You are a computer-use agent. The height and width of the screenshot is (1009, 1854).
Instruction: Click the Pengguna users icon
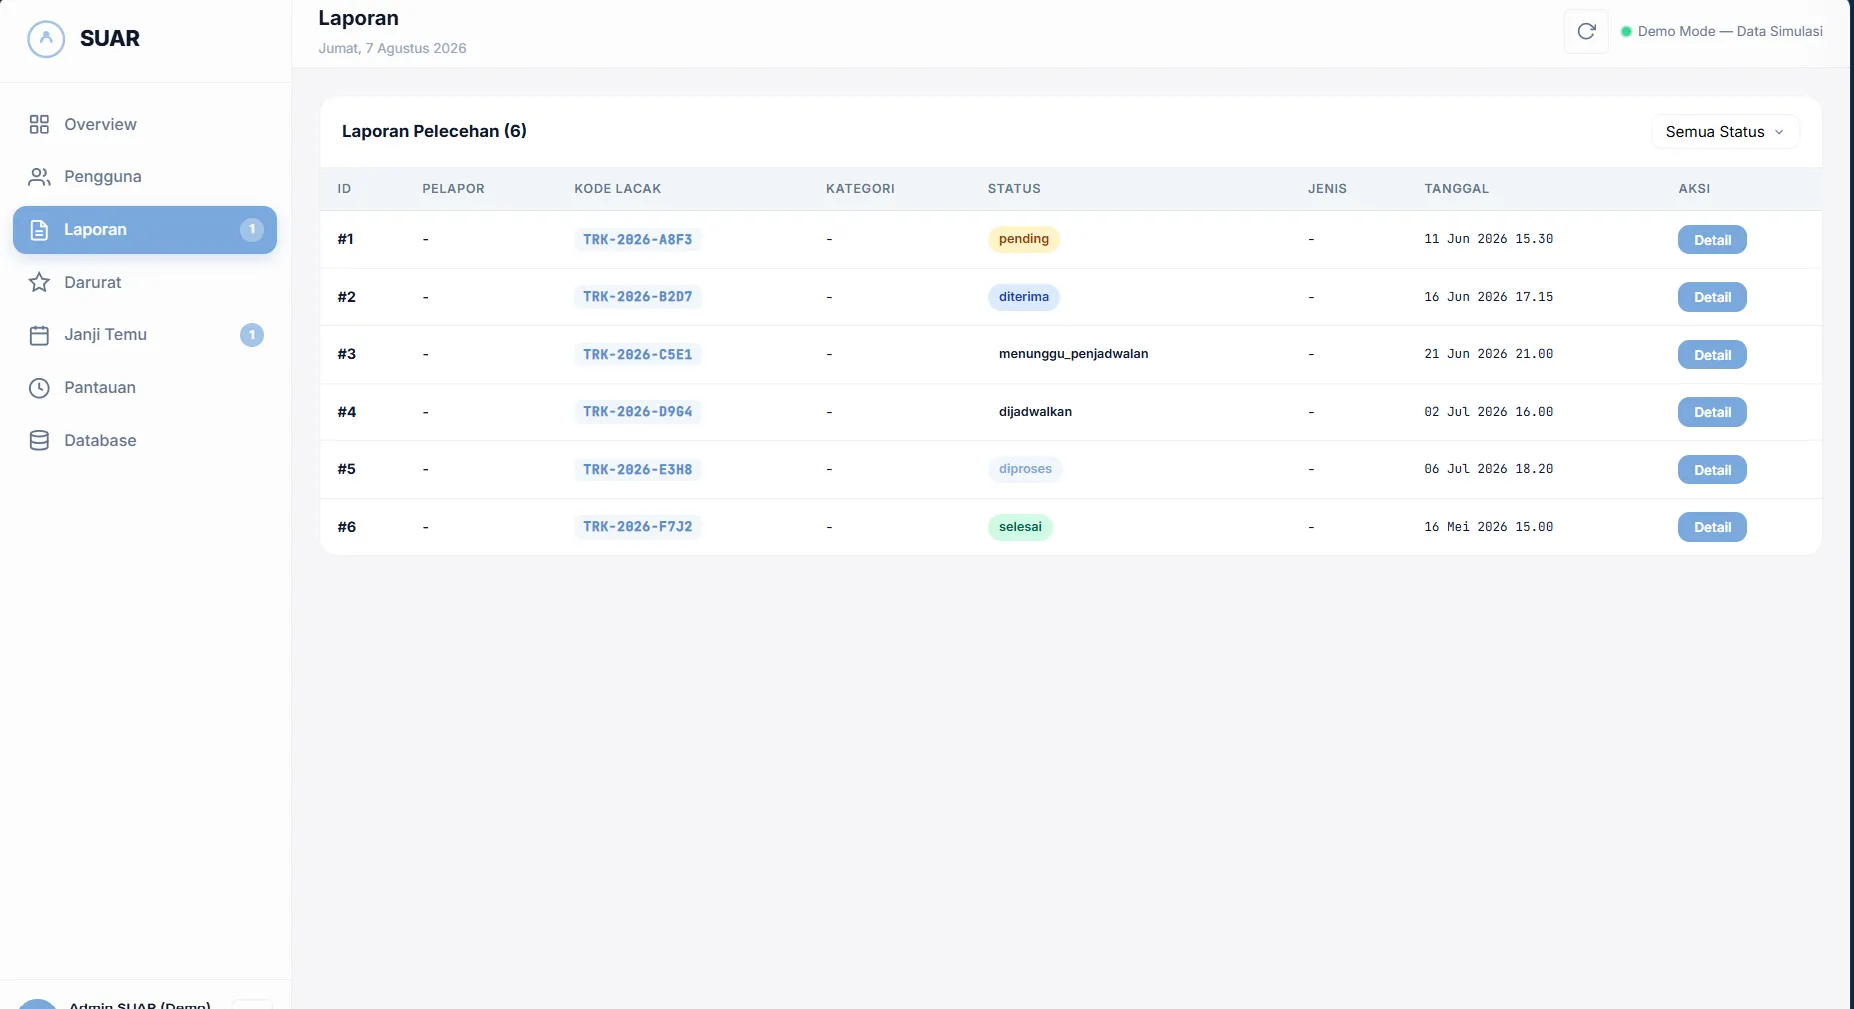39,177
